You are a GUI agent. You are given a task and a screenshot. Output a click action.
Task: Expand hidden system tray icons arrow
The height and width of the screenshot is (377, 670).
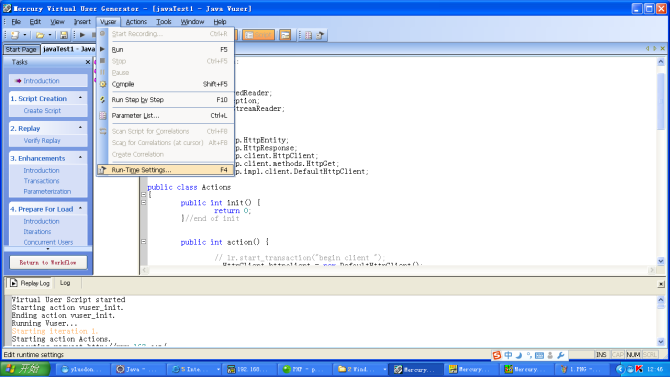(x=620, y=369)
